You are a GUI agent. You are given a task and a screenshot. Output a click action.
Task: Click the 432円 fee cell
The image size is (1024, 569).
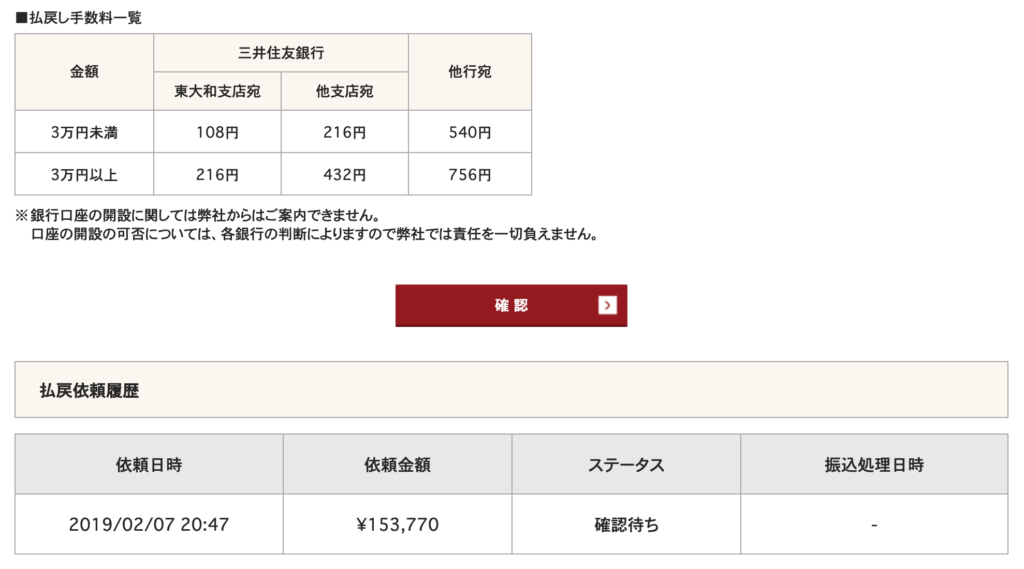345,174
